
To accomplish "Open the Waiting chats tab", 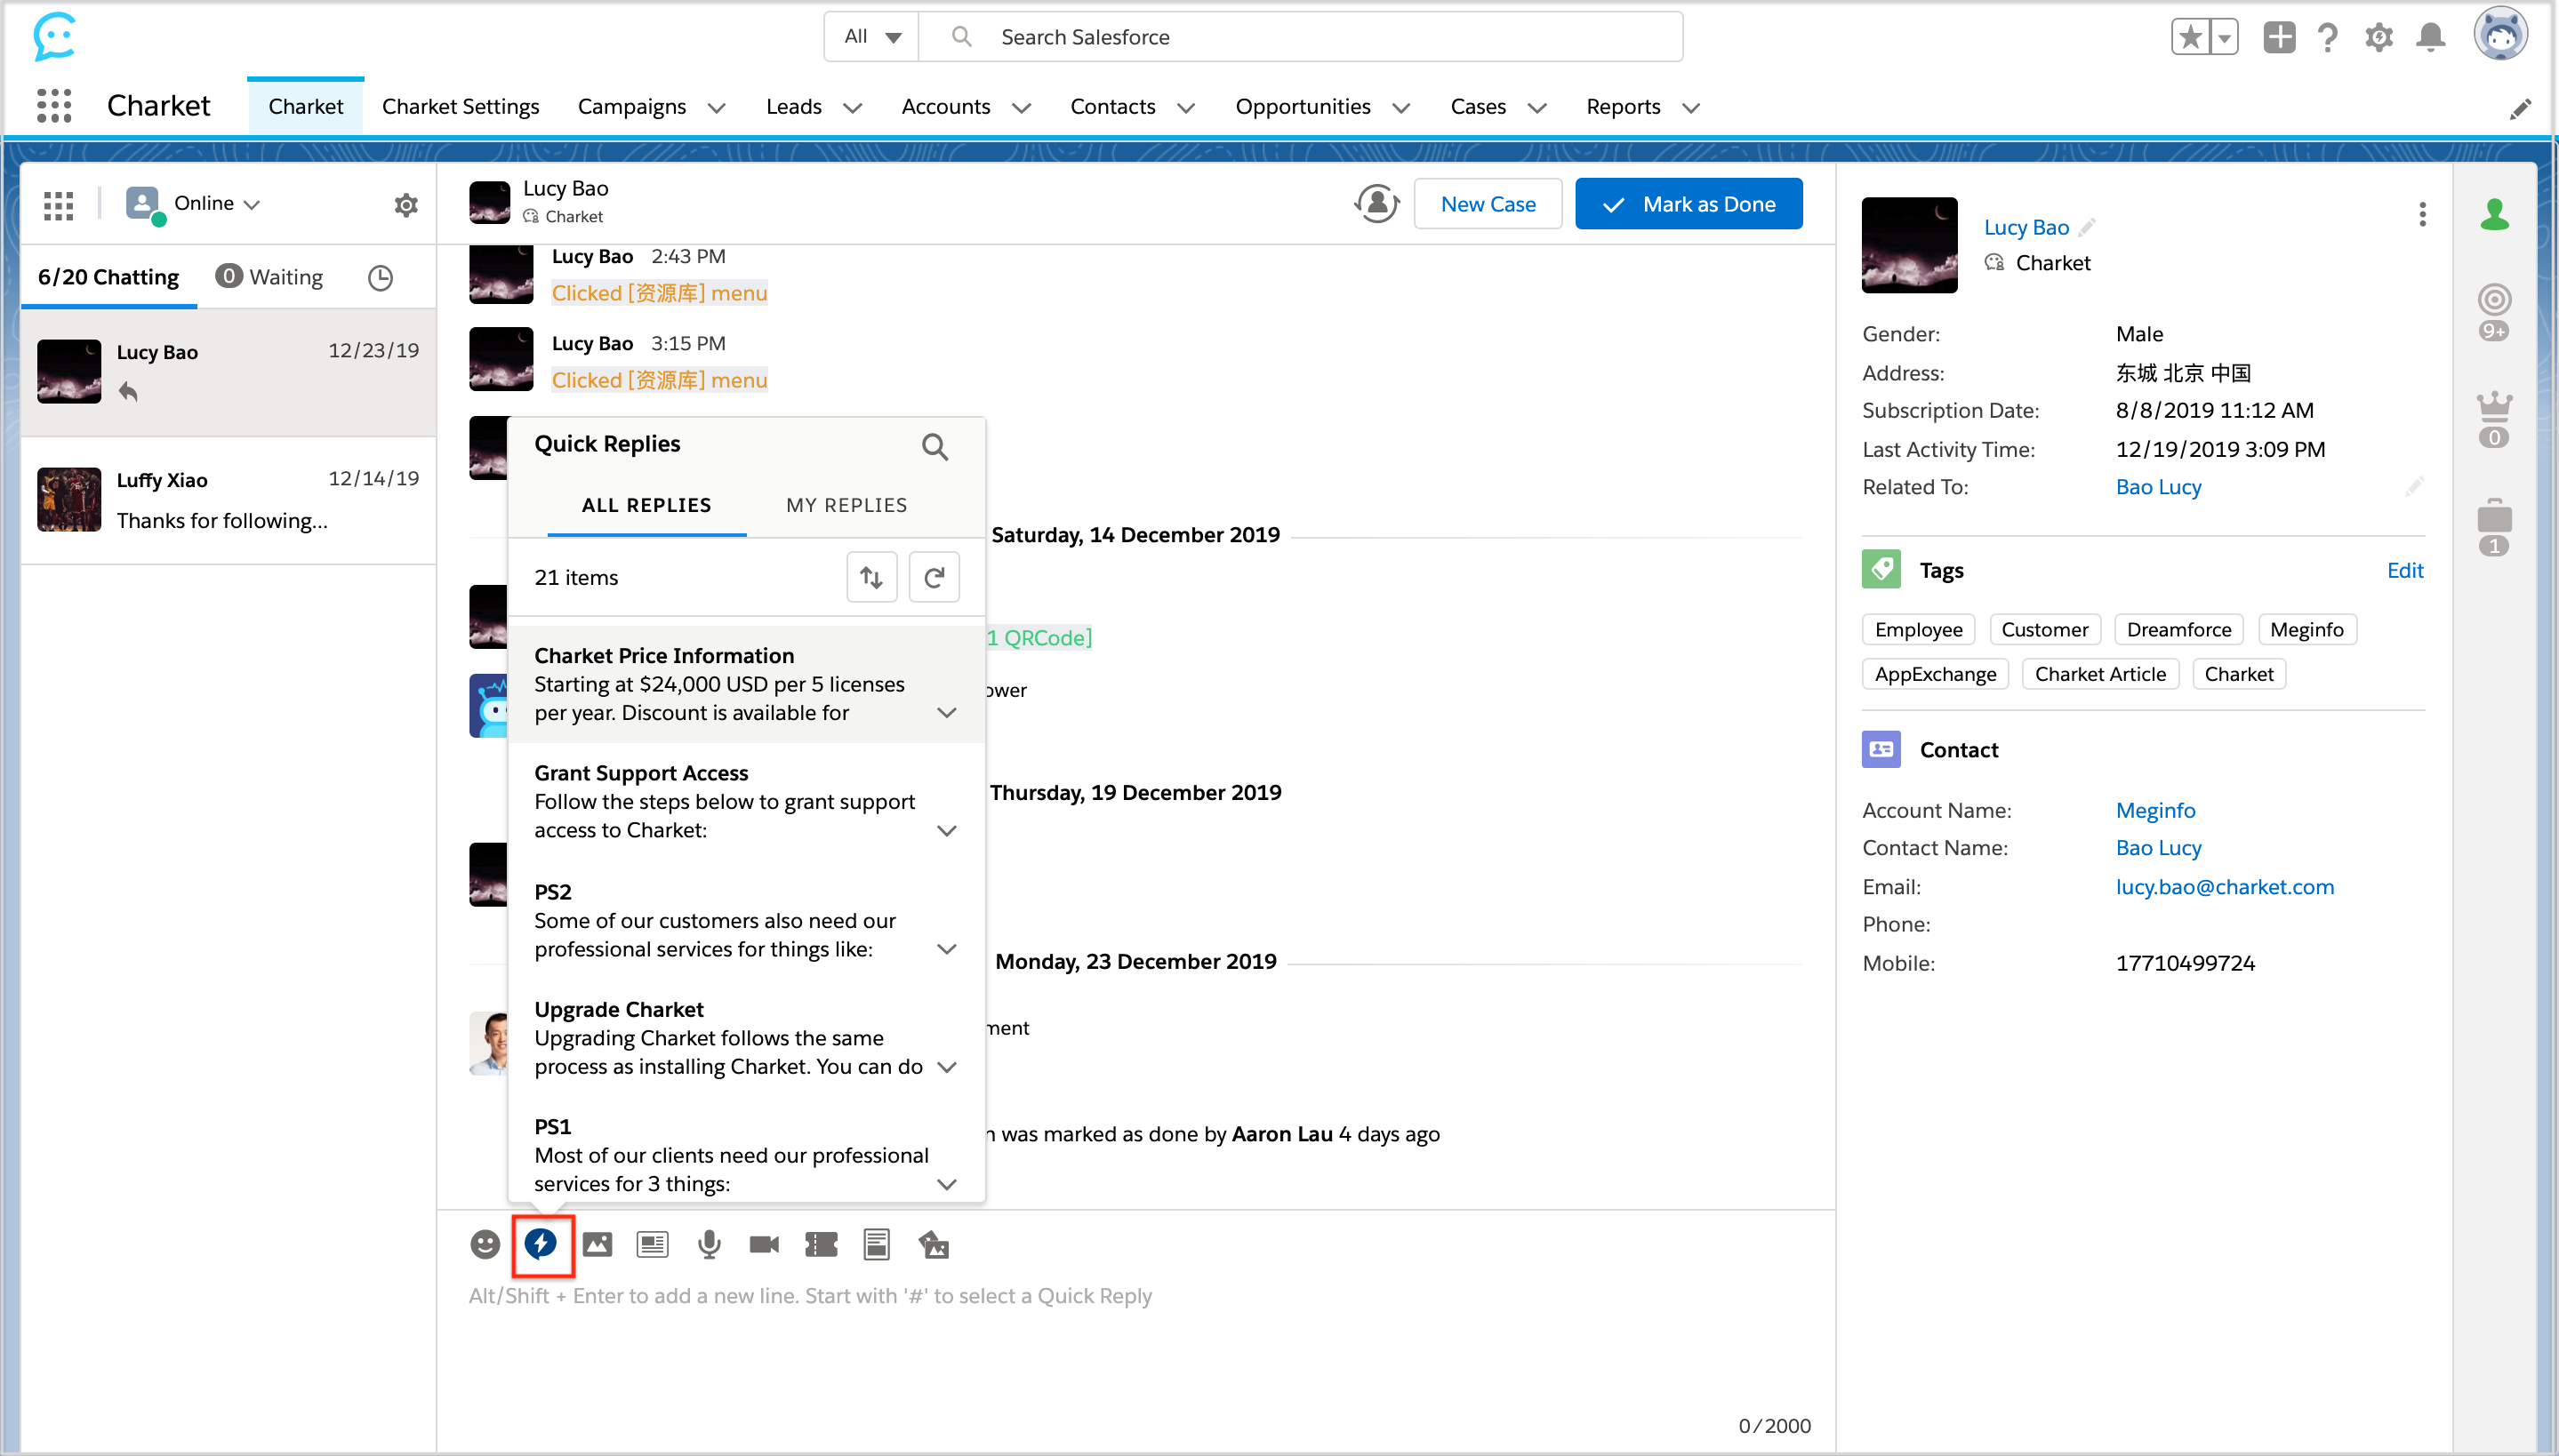I will pyautogui.click(x=270, y=277).
